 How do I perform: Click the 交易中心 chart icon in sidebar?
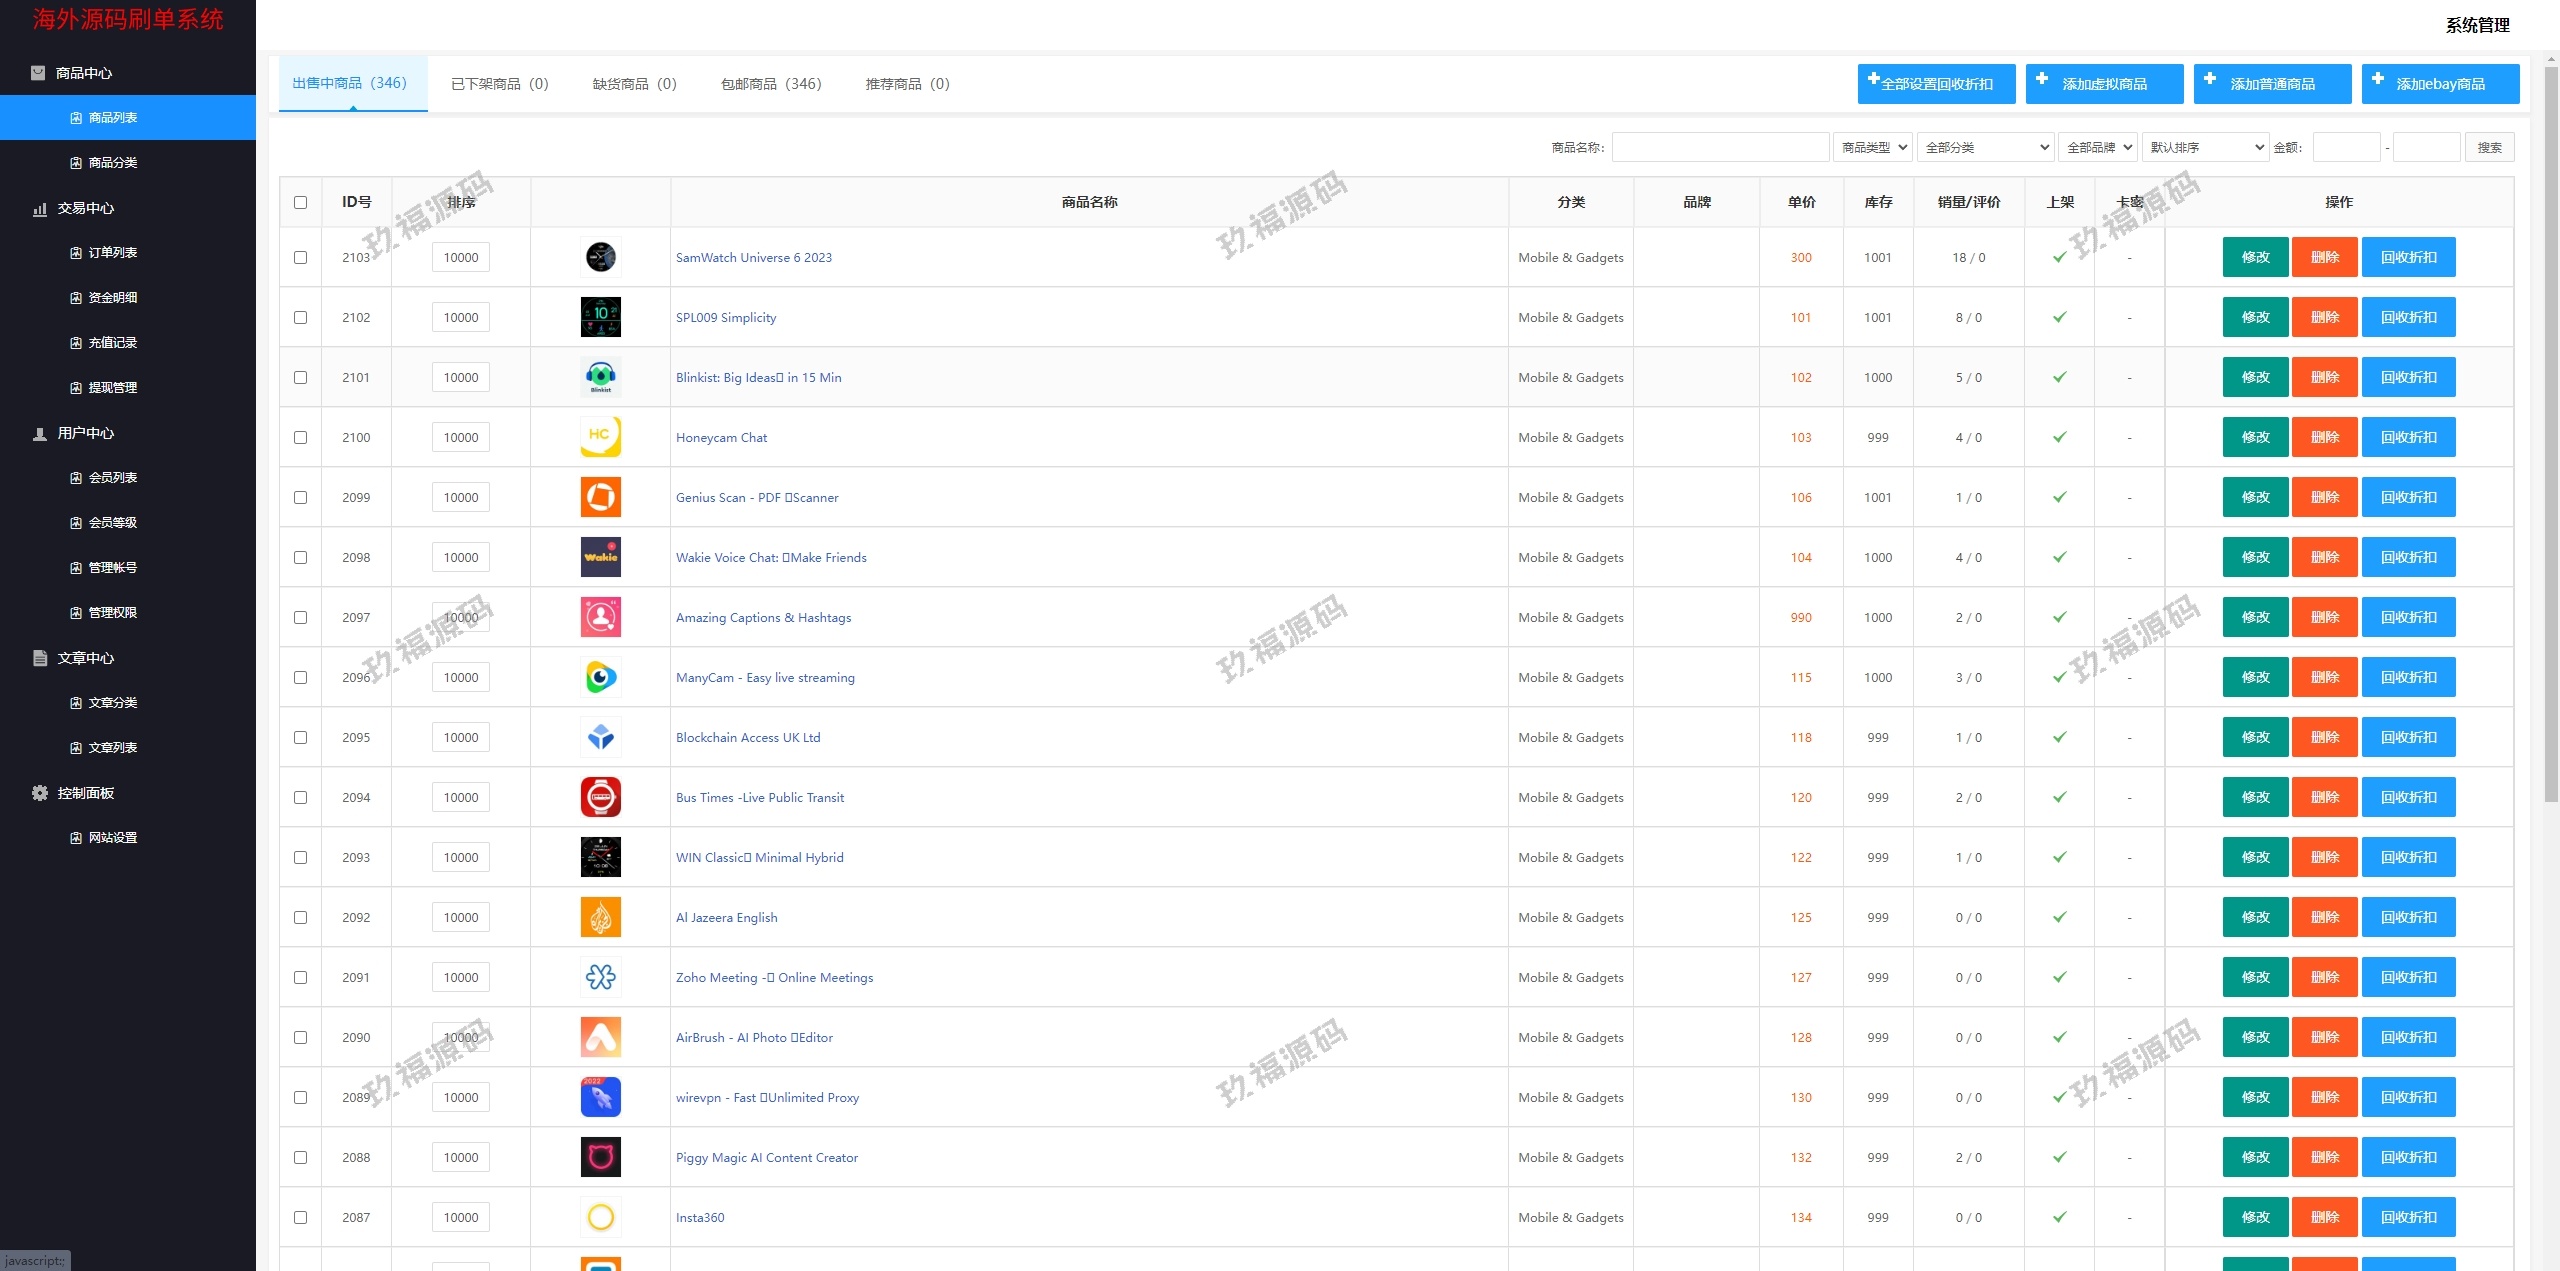click(40, 208)
